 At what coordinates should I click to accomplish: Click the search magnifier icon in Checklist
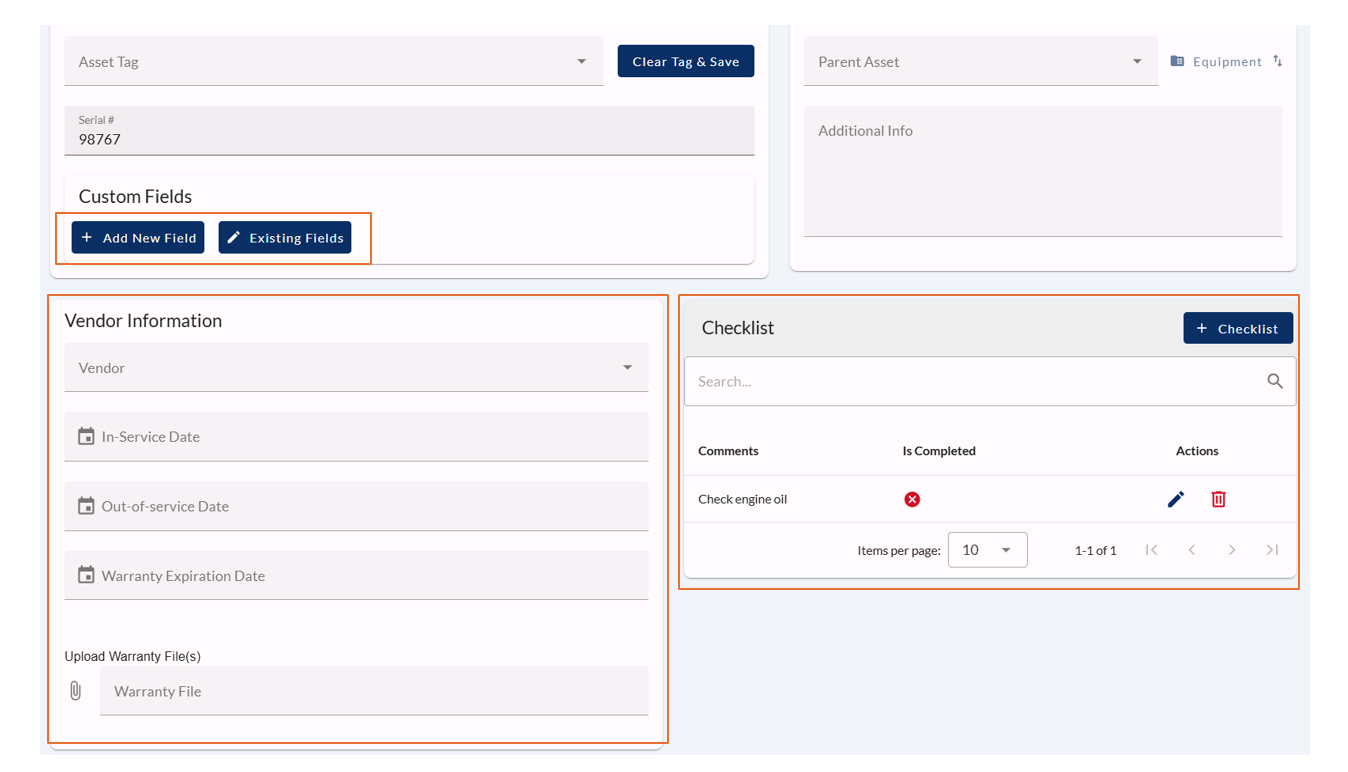pos(1275,381)
